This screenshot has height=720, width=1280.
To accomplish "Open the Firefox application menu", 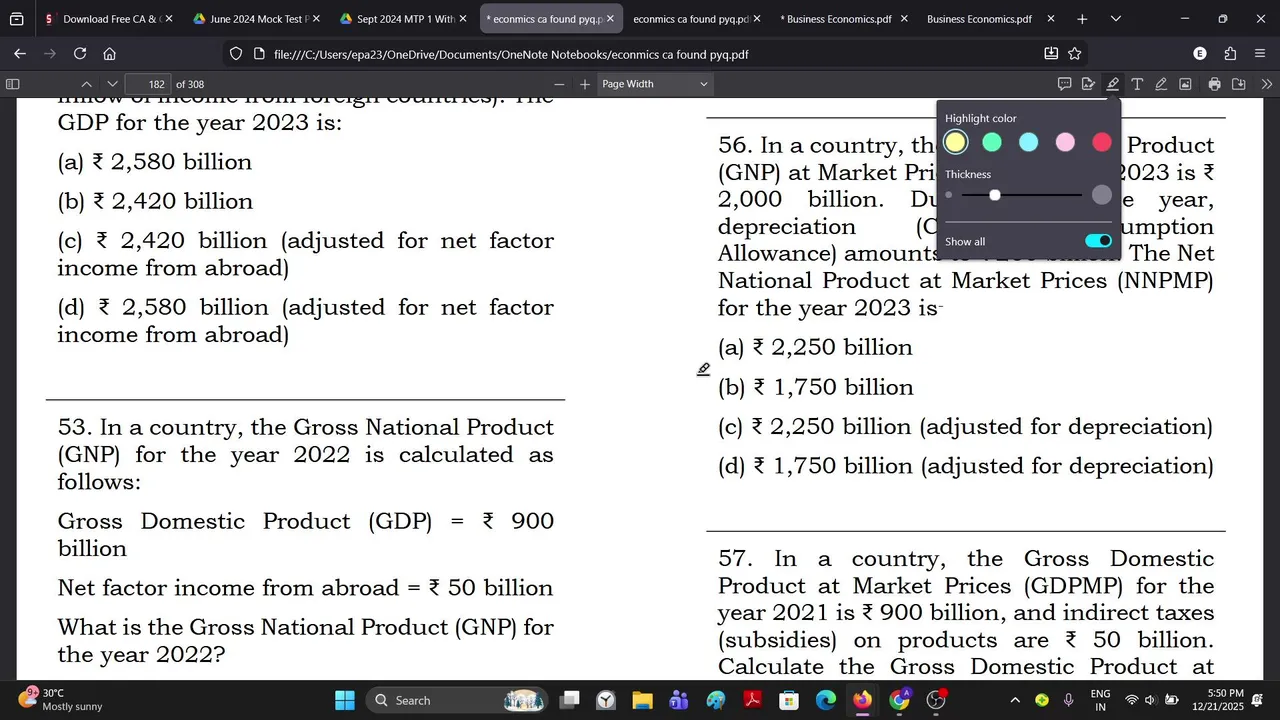I will point(1260,54).
